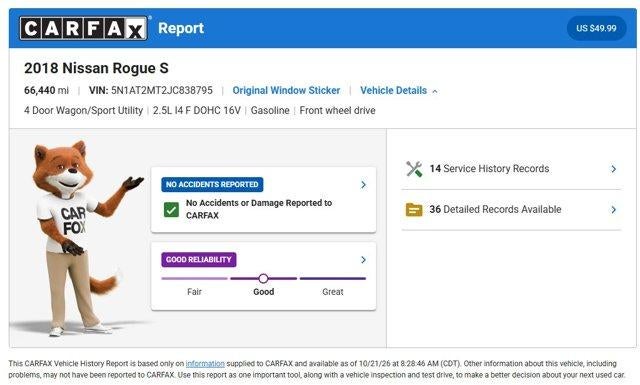This screenshot has width=640, height=385.
Task: Click the reliability slider handle at Good
Action: (x=263, y=278)
